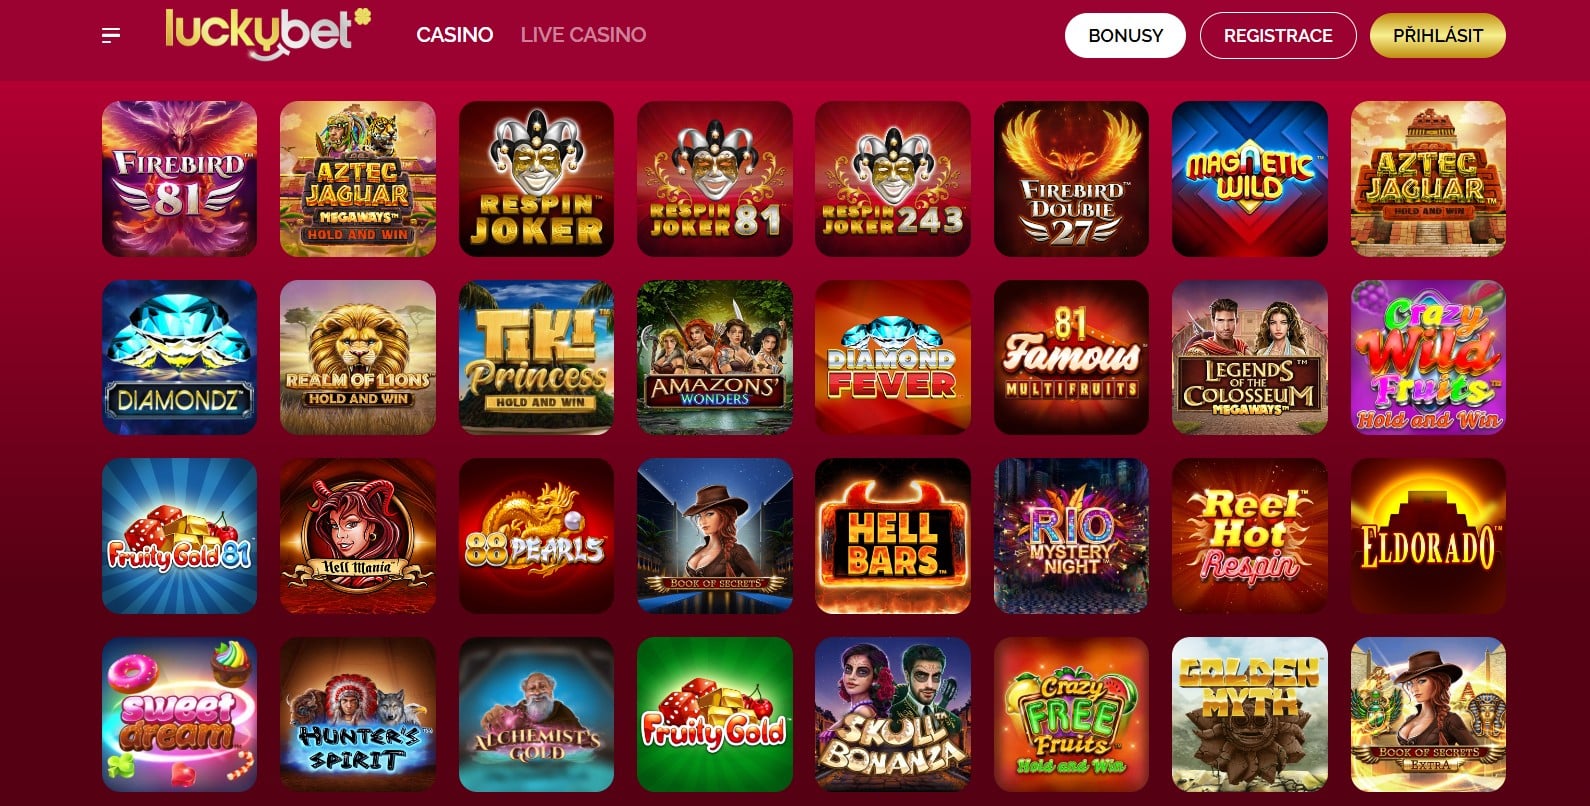Click the PŘIHLÁSIT login button
The image size is (1590, 806).
1438,36
